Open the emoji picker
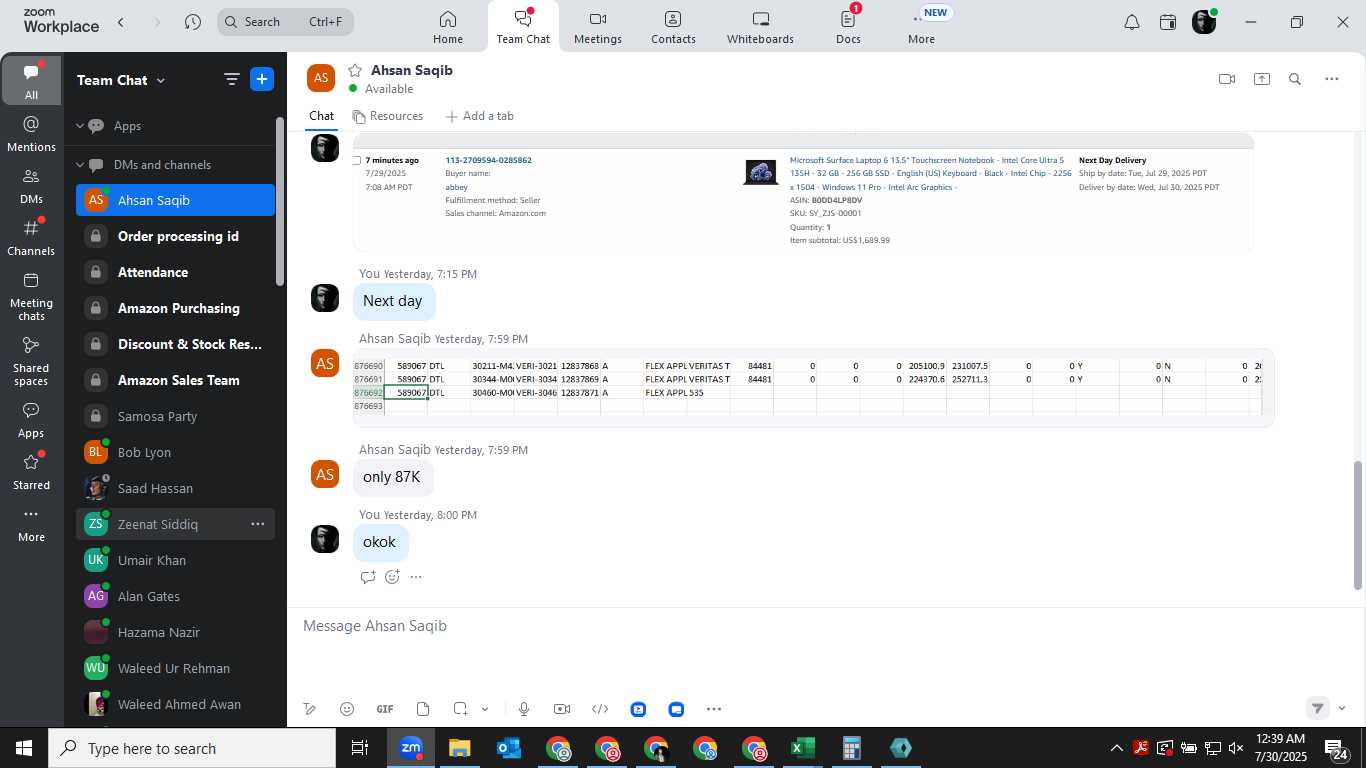This screenshot has height=768, width=1366. (347, 709)
